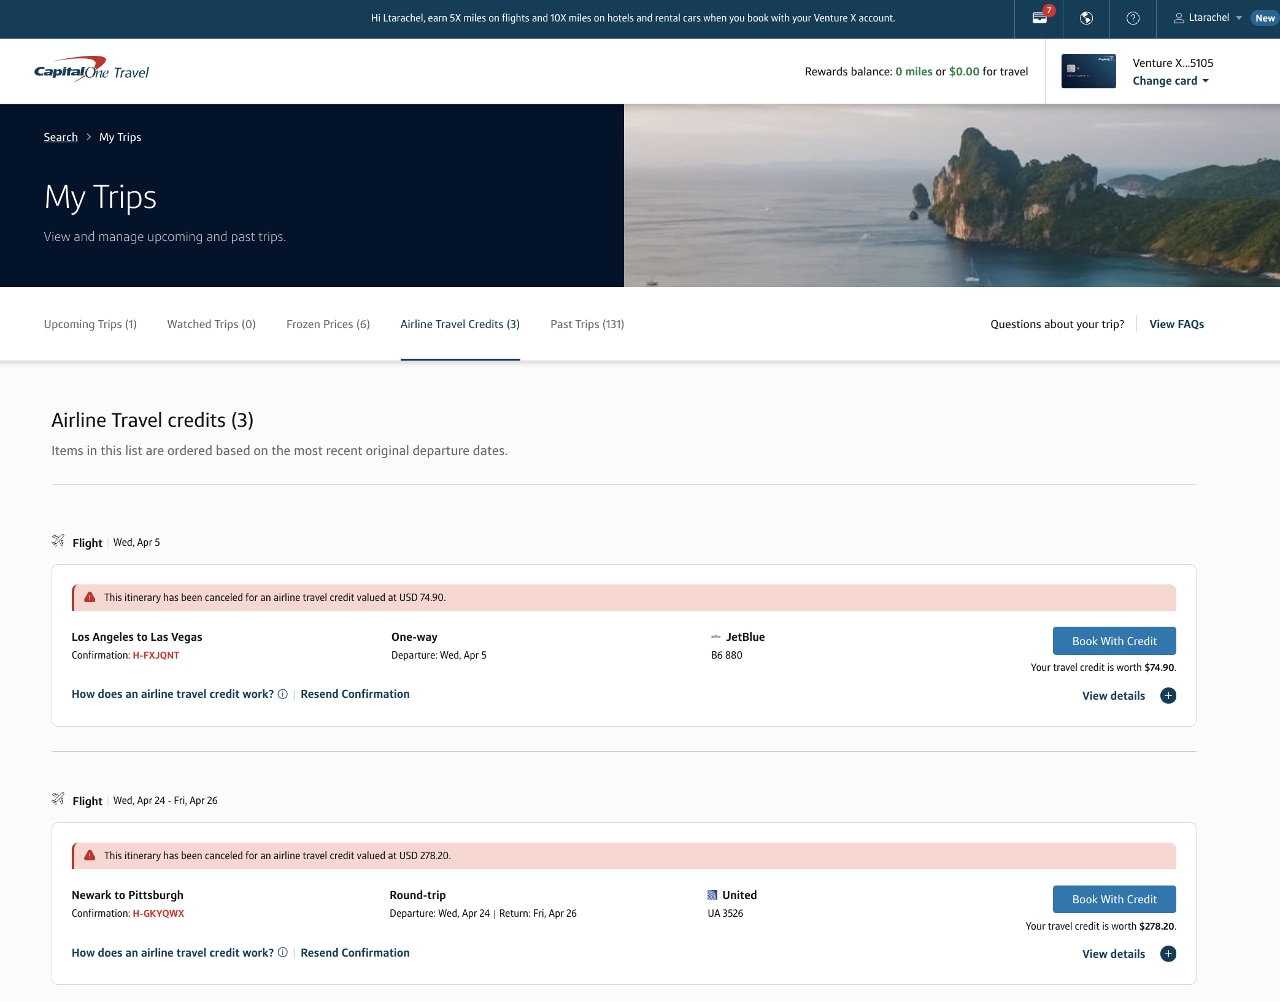Open the Change card dropdown
Viewport: 1280px width, 1002px height.
(x=1170, y=81)
